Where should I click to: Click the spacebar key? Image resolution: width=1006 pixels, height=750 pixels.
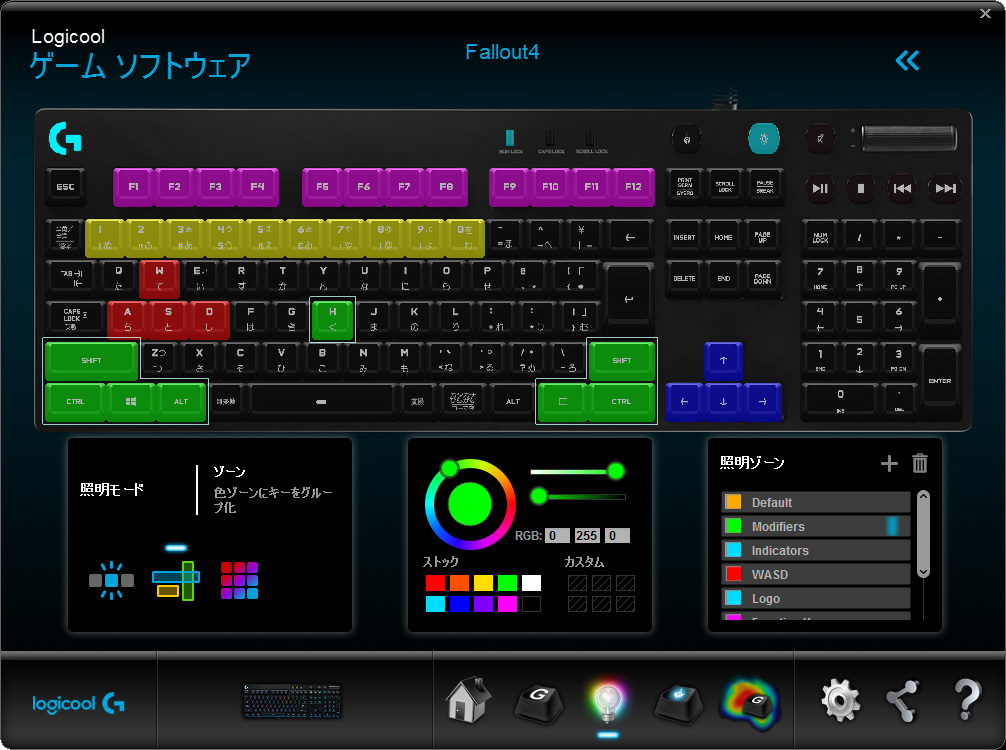point(321,401)
